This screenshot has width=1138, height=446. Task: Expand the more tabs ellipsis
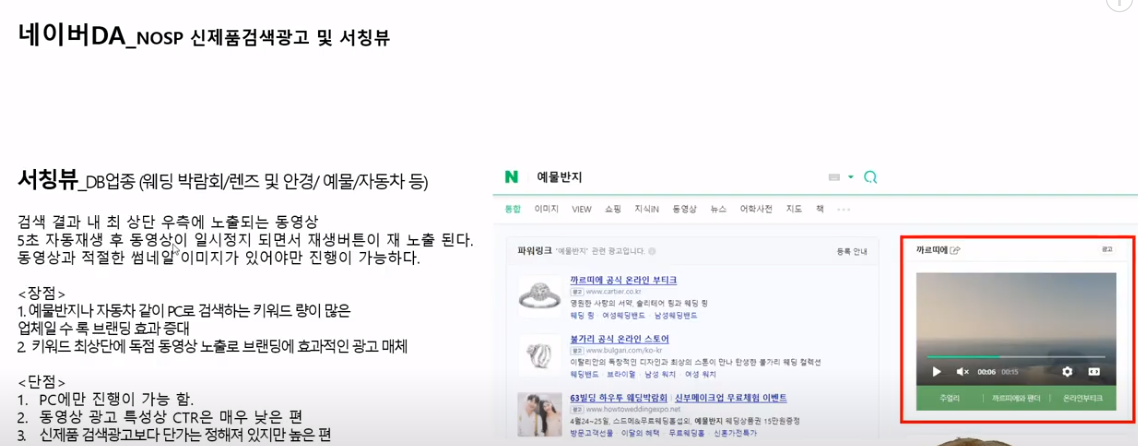pyautogui.click(x=843, y=209)
